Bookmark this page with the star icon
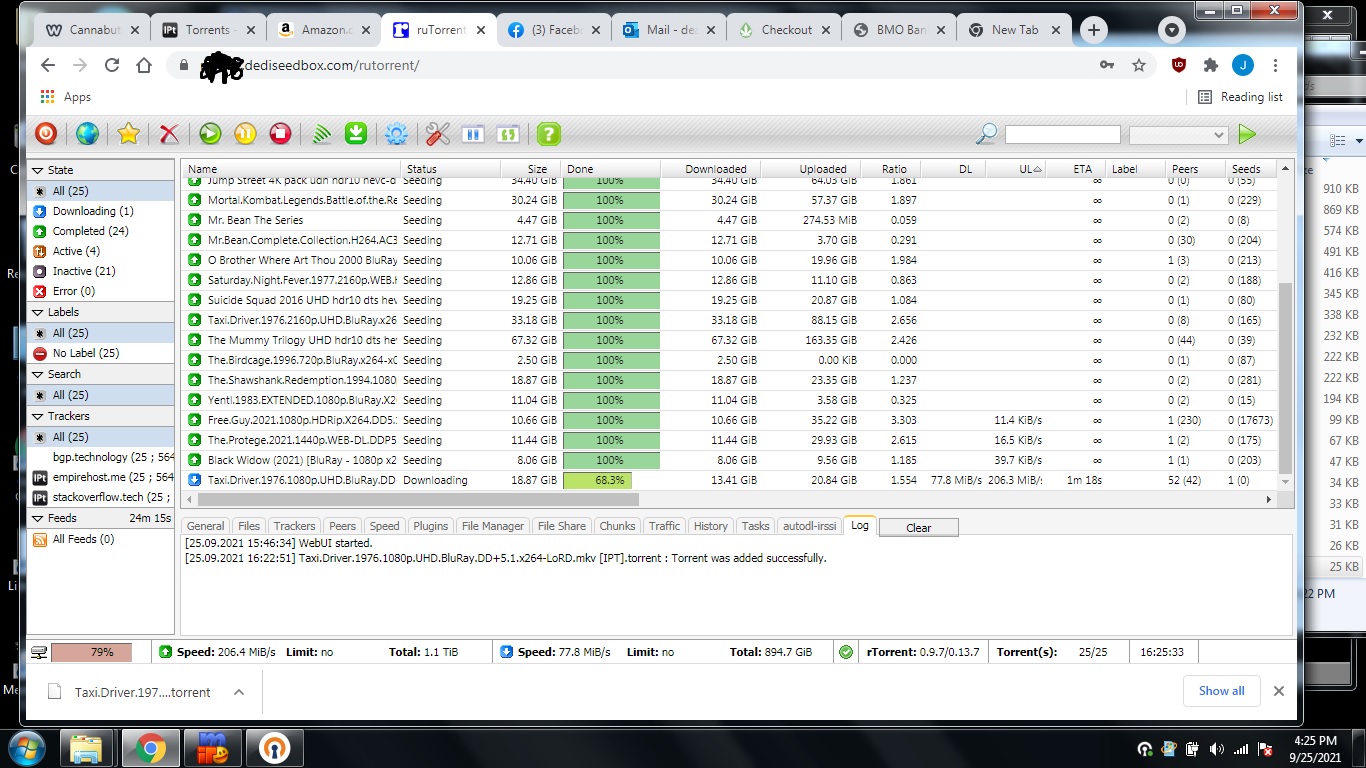Image resolution: width=1366 pixels, height=768 pixels. point(1138,65)
